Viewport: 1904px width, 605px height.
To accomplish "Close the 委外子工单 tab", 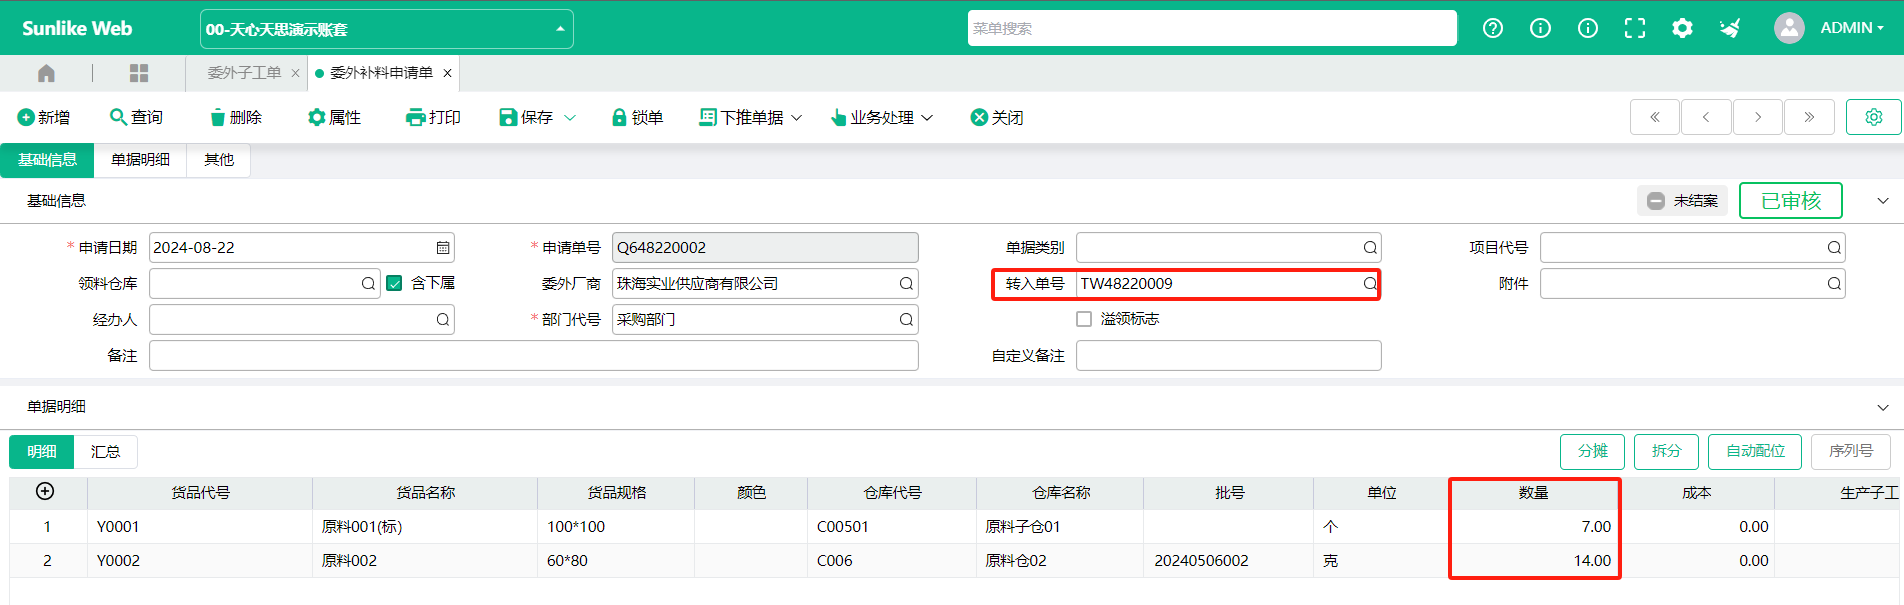I will click(x=295, y=73).
